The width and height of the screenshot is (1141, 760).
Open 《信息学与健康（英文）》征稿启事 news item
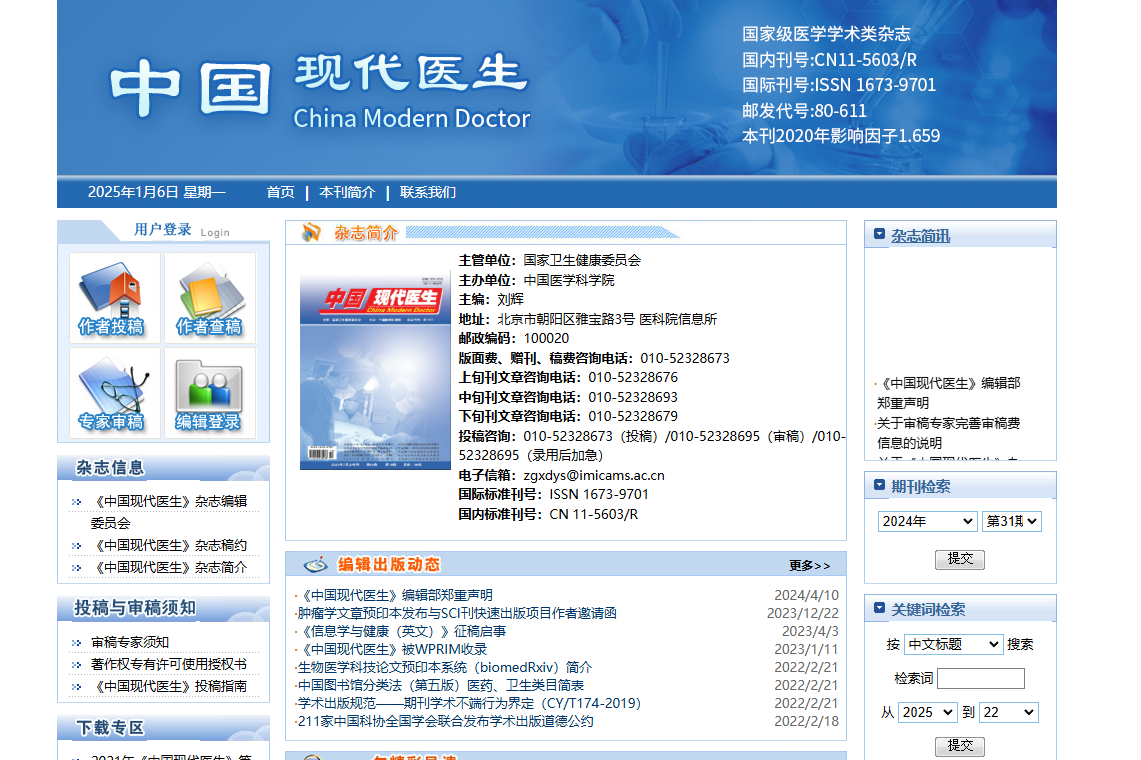coord(402,631)
